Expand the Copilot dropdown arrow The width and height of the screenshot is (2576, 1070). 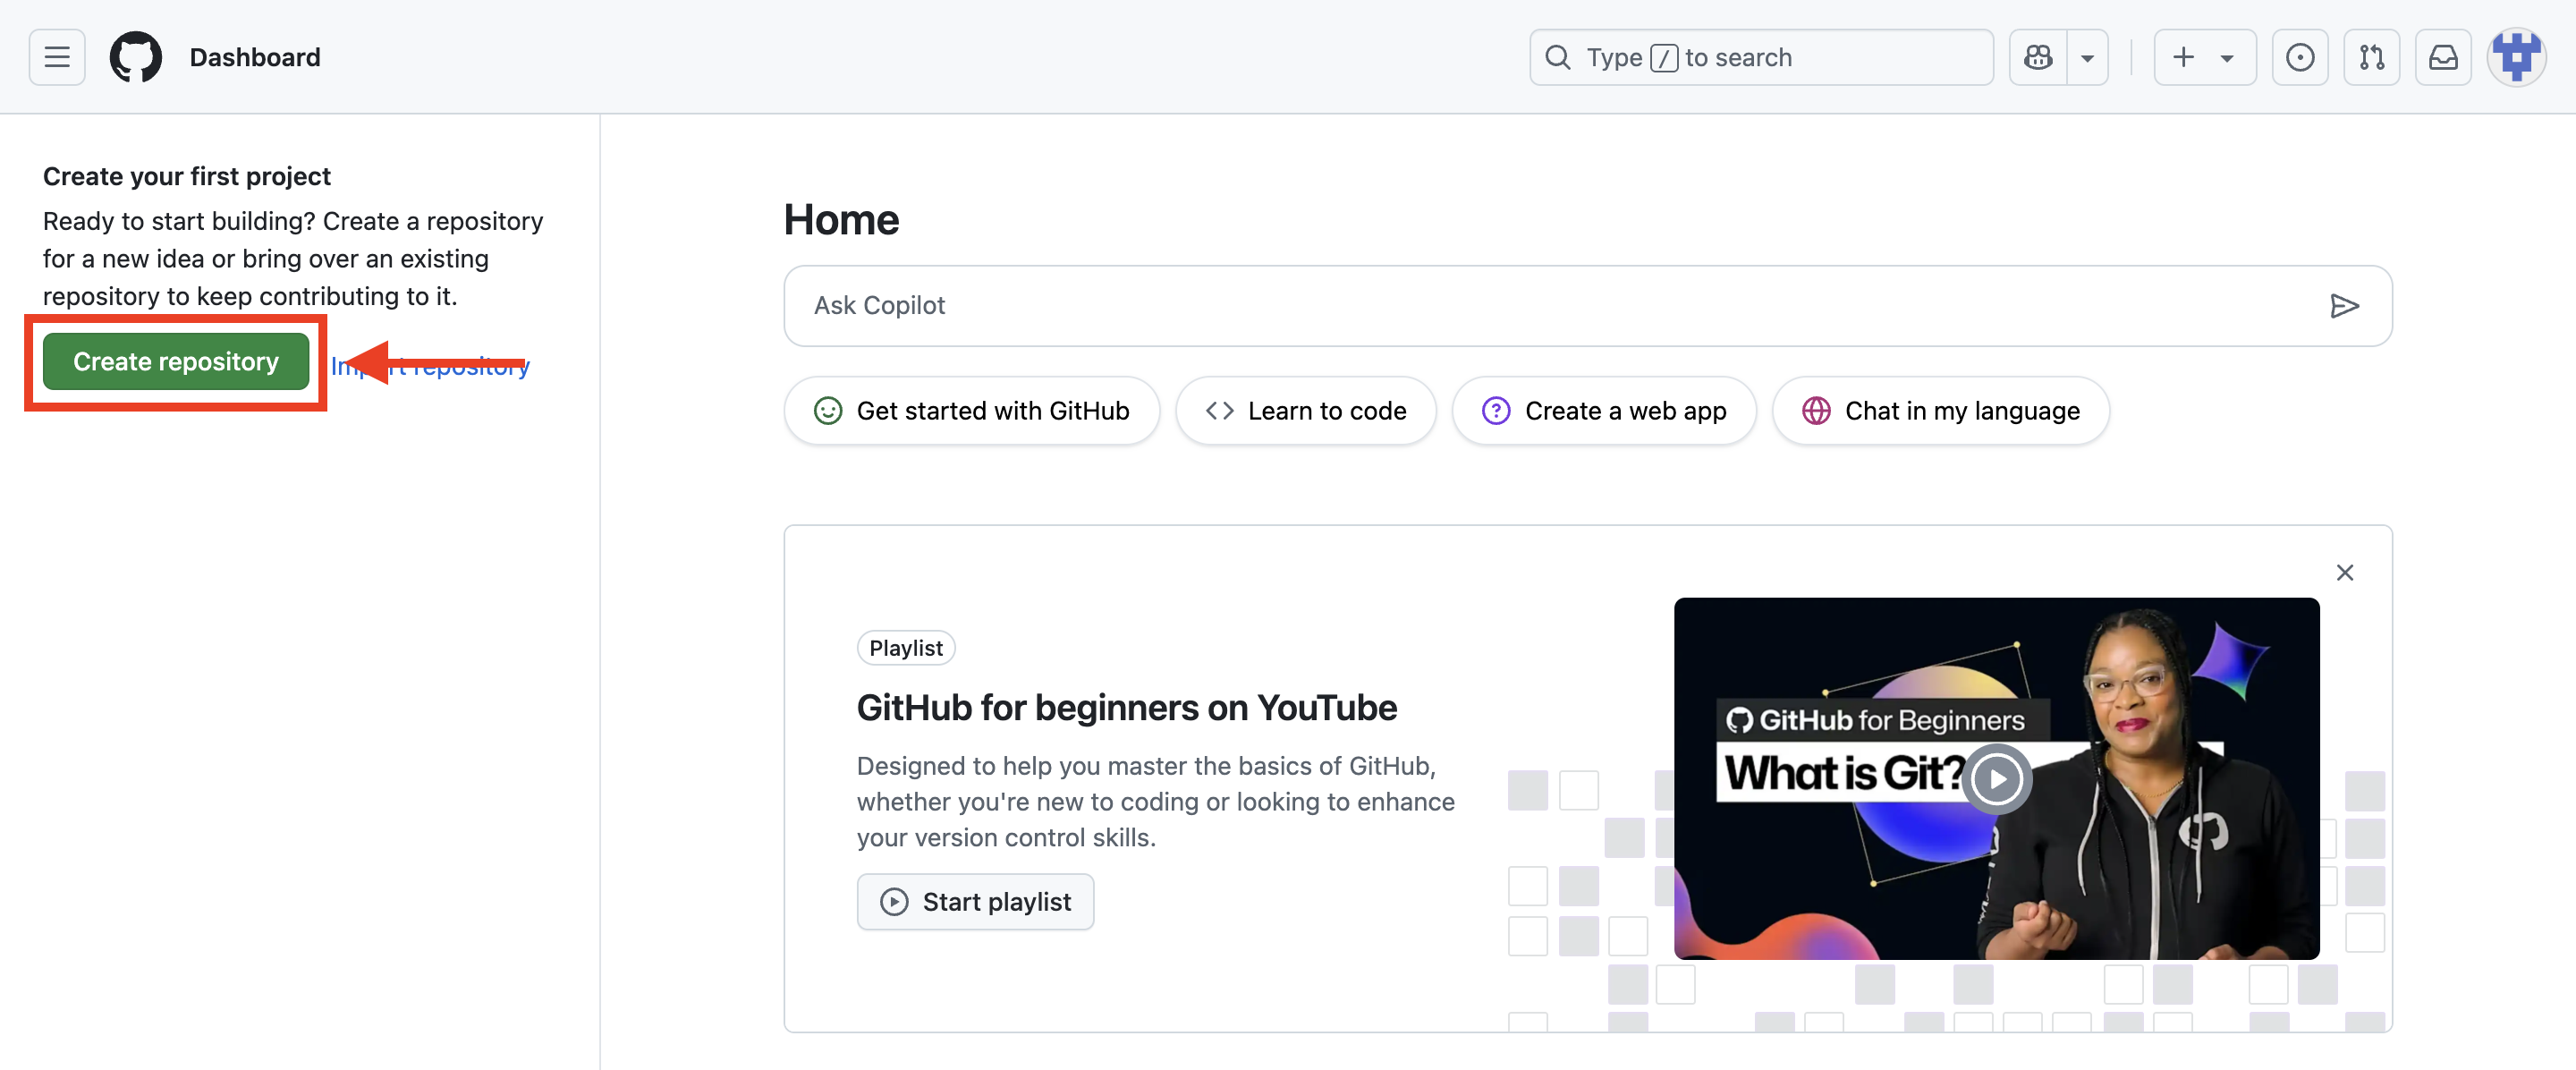click(x=2088, y=58)
